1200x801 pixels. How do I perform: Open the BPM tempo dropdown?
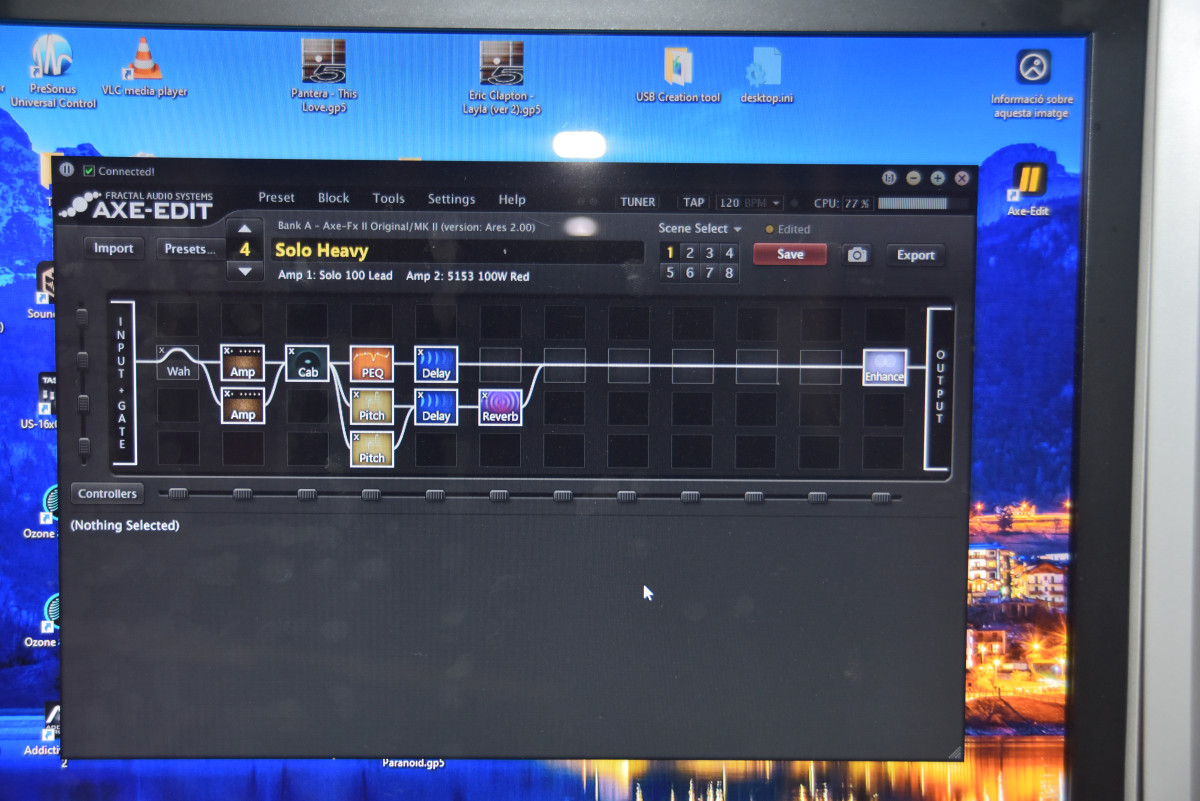coord(776,203)
